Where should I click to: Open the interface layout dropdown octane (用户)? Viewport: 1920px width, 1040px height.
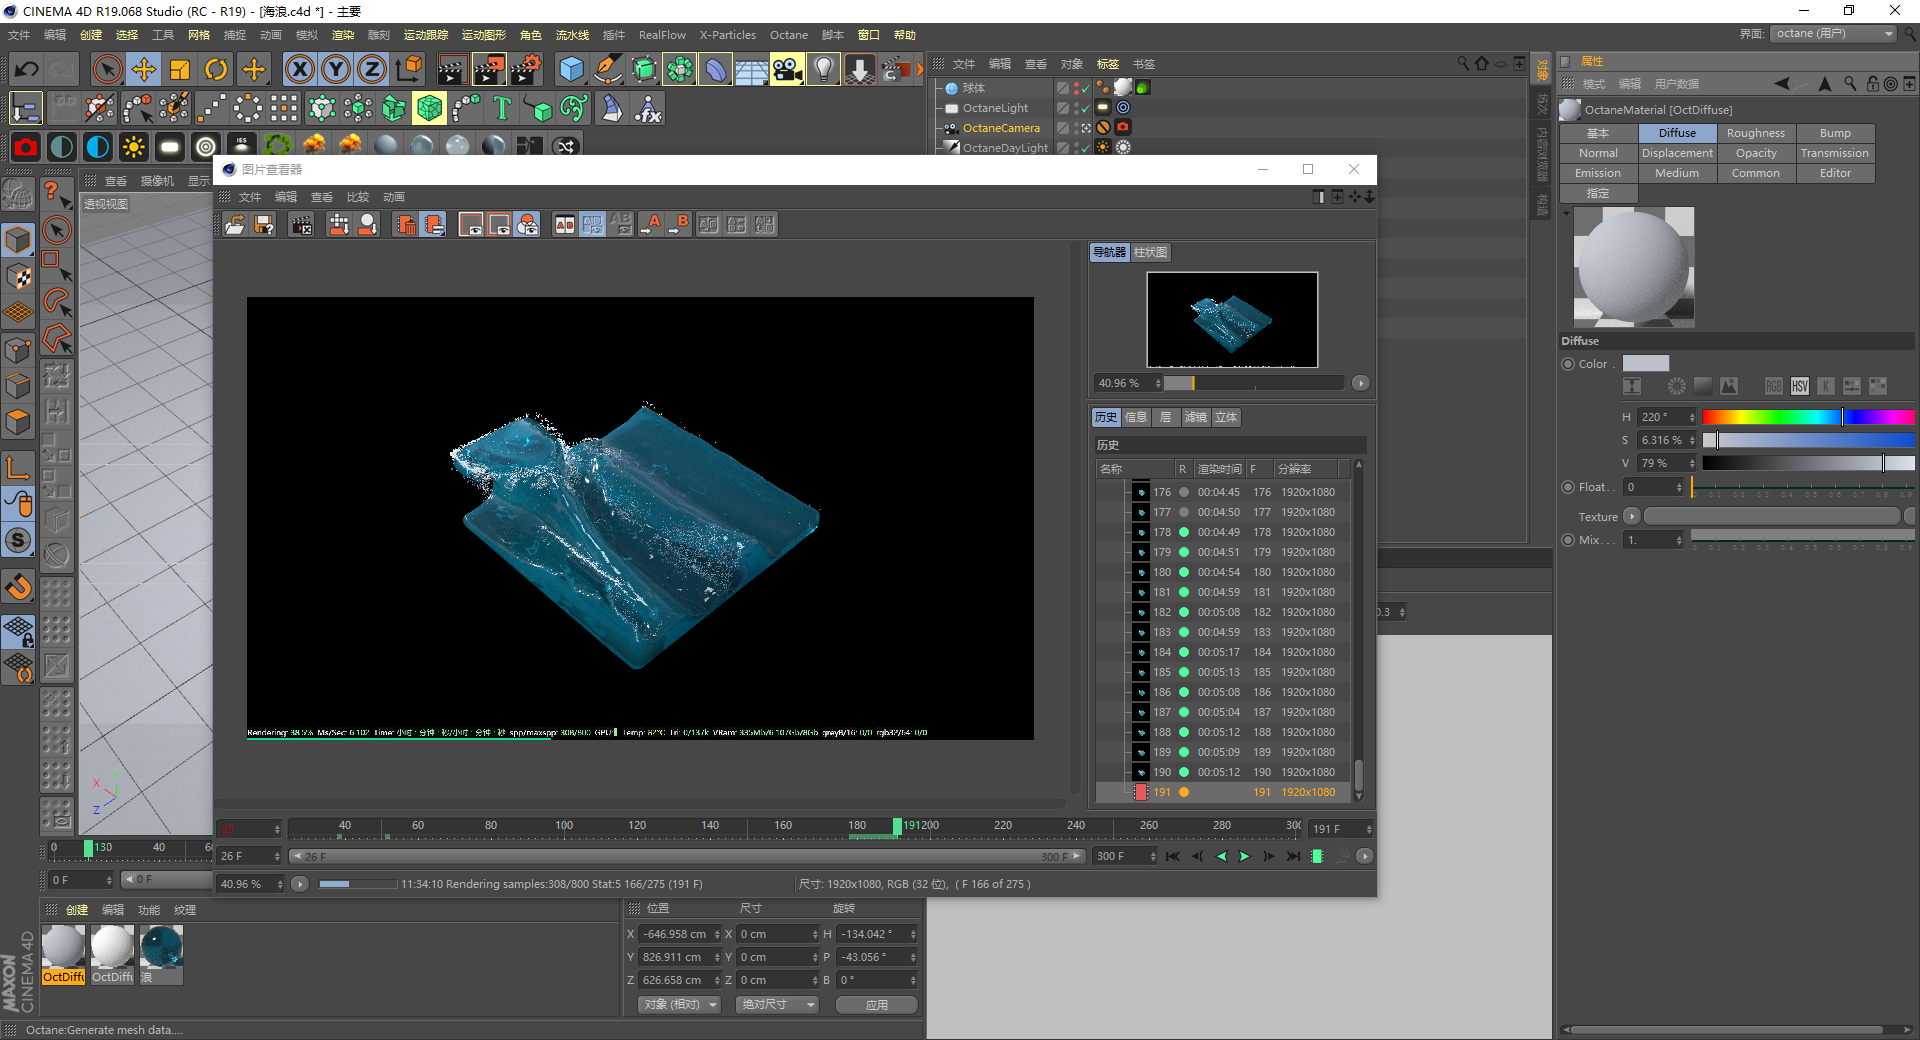pos(1834,33)
